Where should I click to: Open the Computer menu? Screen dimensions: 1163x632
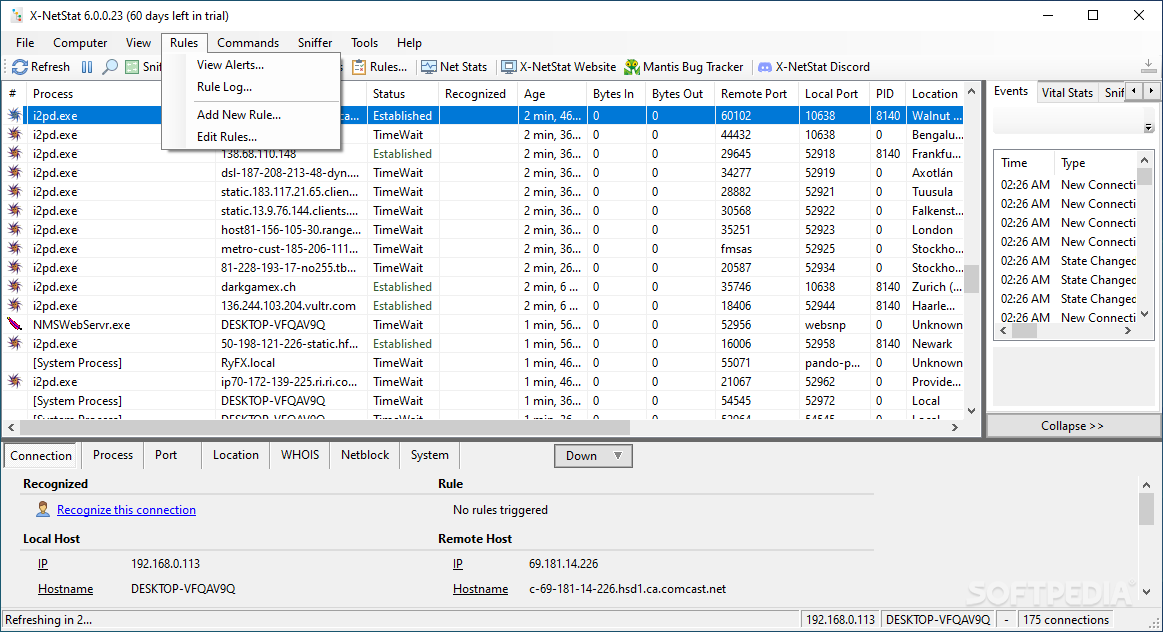click(x=80, y=43)
